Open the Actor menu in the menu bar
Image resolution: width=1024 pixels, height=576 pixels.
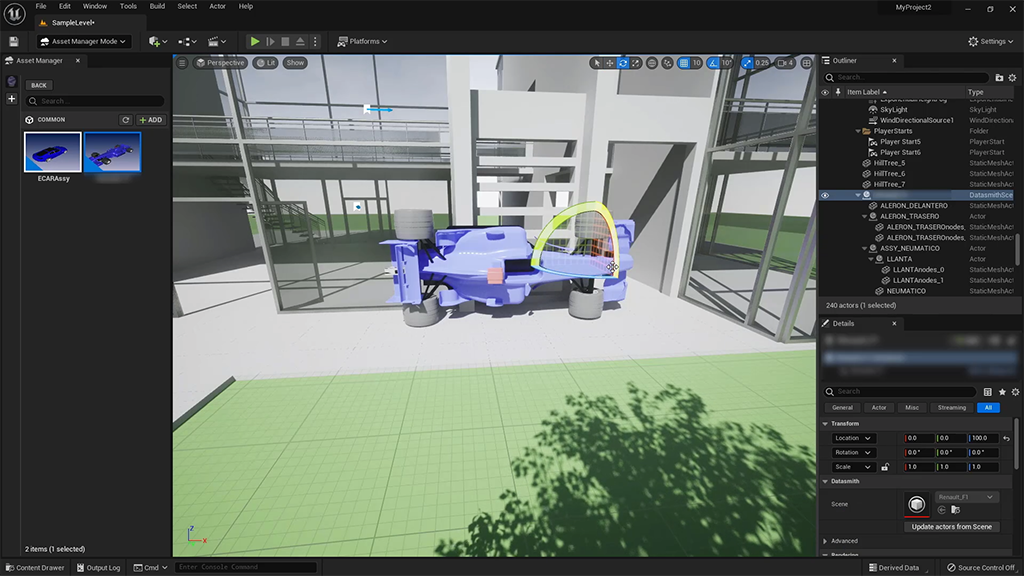(x=216, y=6)
